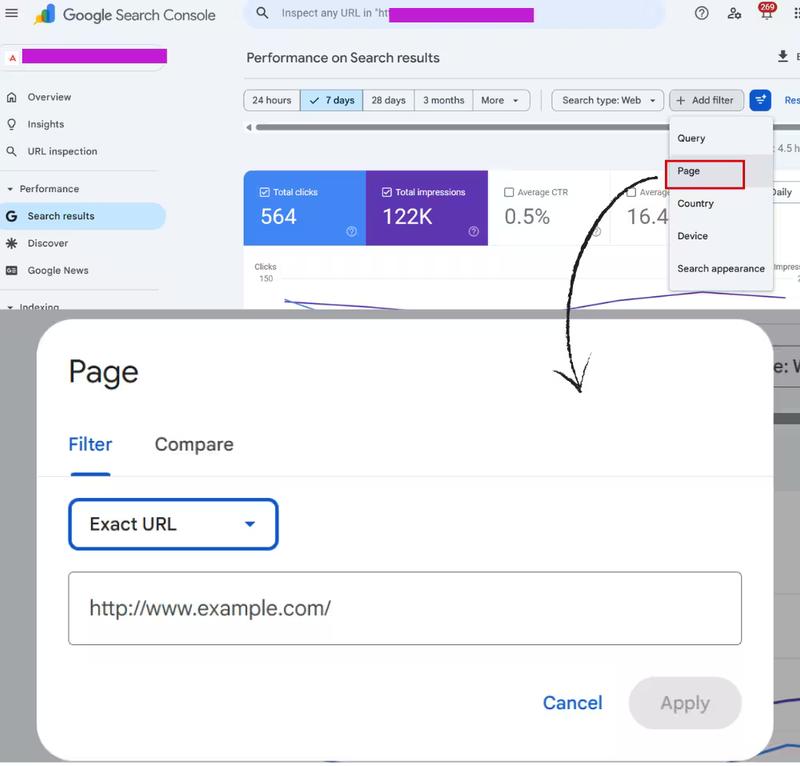Viewport: 800px width, 766px height.
Task: Open the Search type: Web dropdown
Action: [x=607, y=100]
